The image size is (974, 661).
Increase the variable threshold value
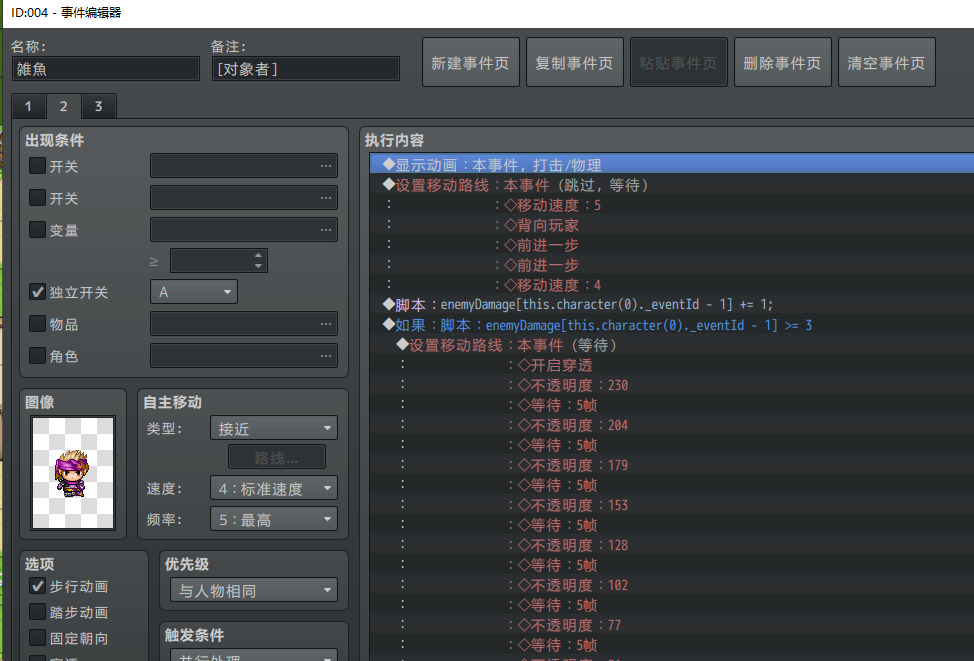pos(258,255)
